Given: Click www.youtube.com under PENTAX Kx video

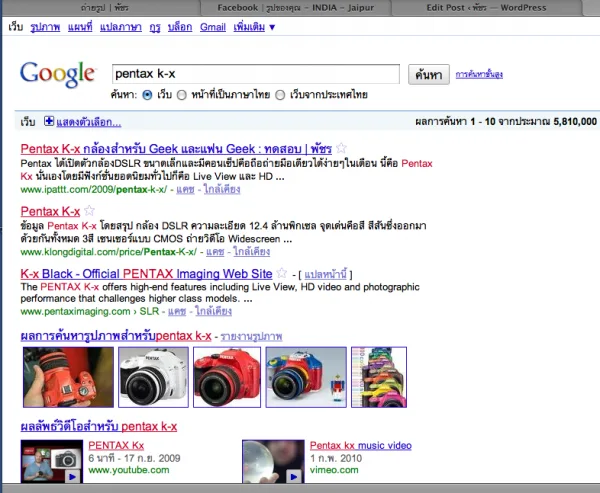Looking at the screenshot, I should click(129, 470).
